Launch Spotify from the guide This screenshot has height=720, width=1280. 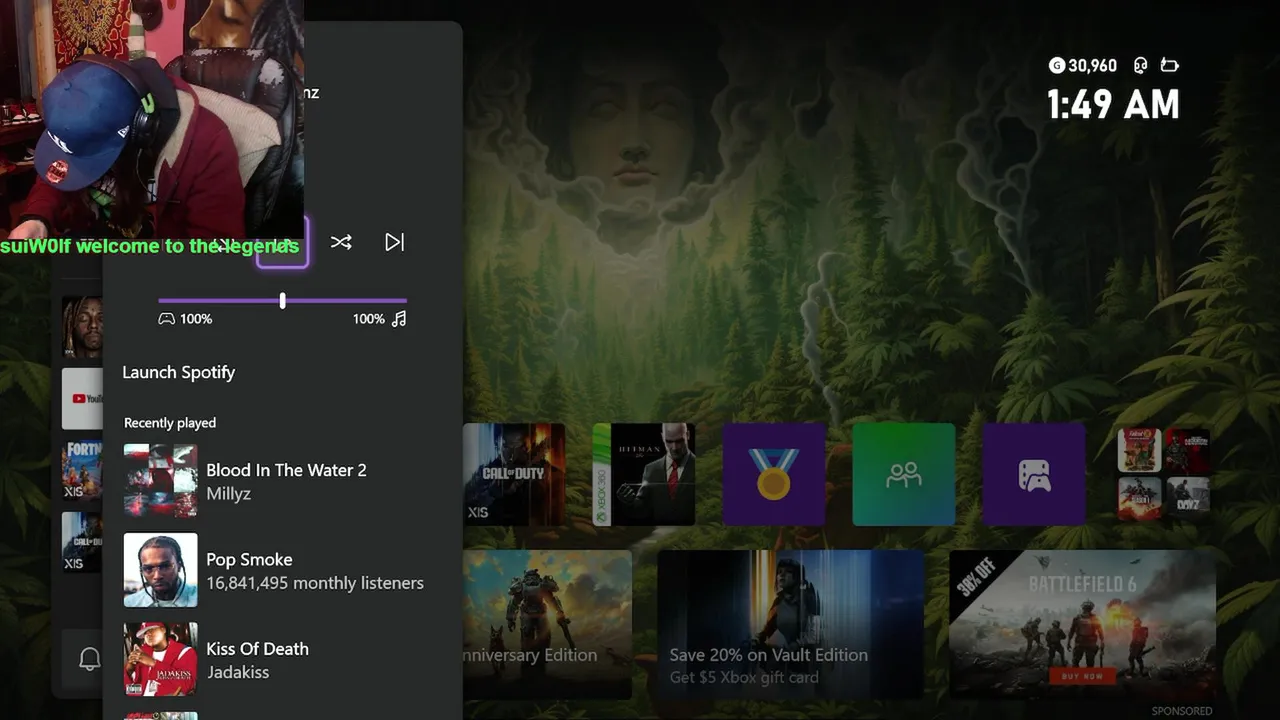click(179, 372)
